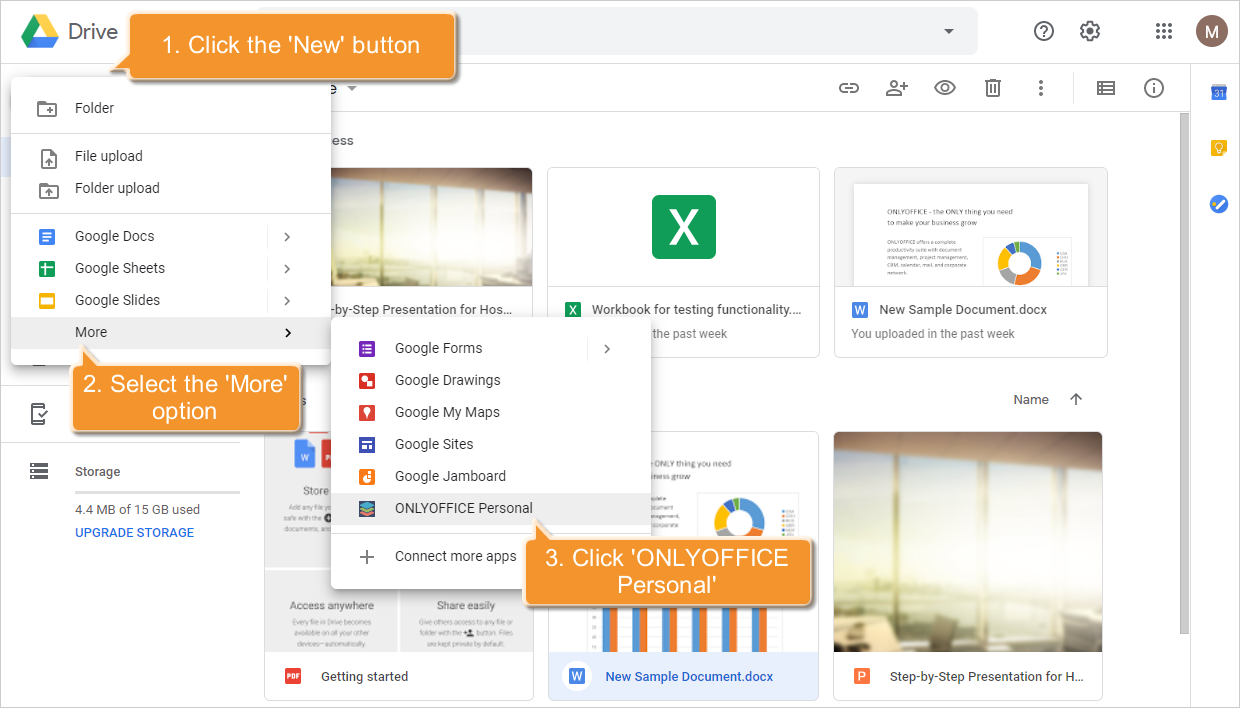Expand the More submenu arrow
This screenshot has height=708, width=1240.
[x=287, y=333]
